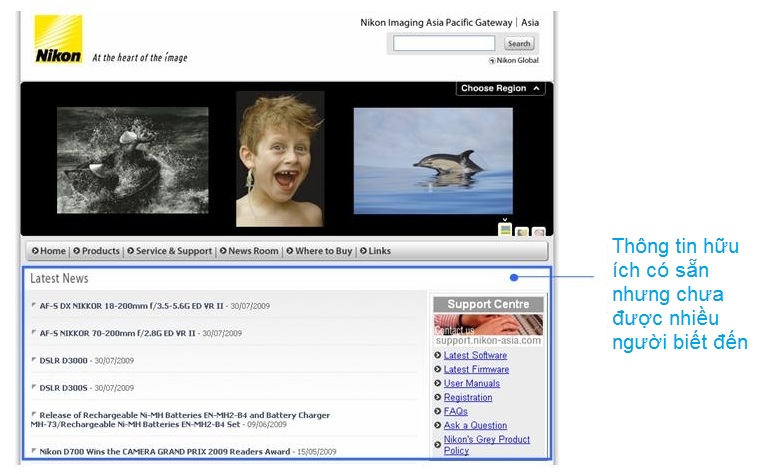
Task: Open Rechargeable Ni-MH Batteries release news
Action: pyautogui.click(x=180, y=419)
